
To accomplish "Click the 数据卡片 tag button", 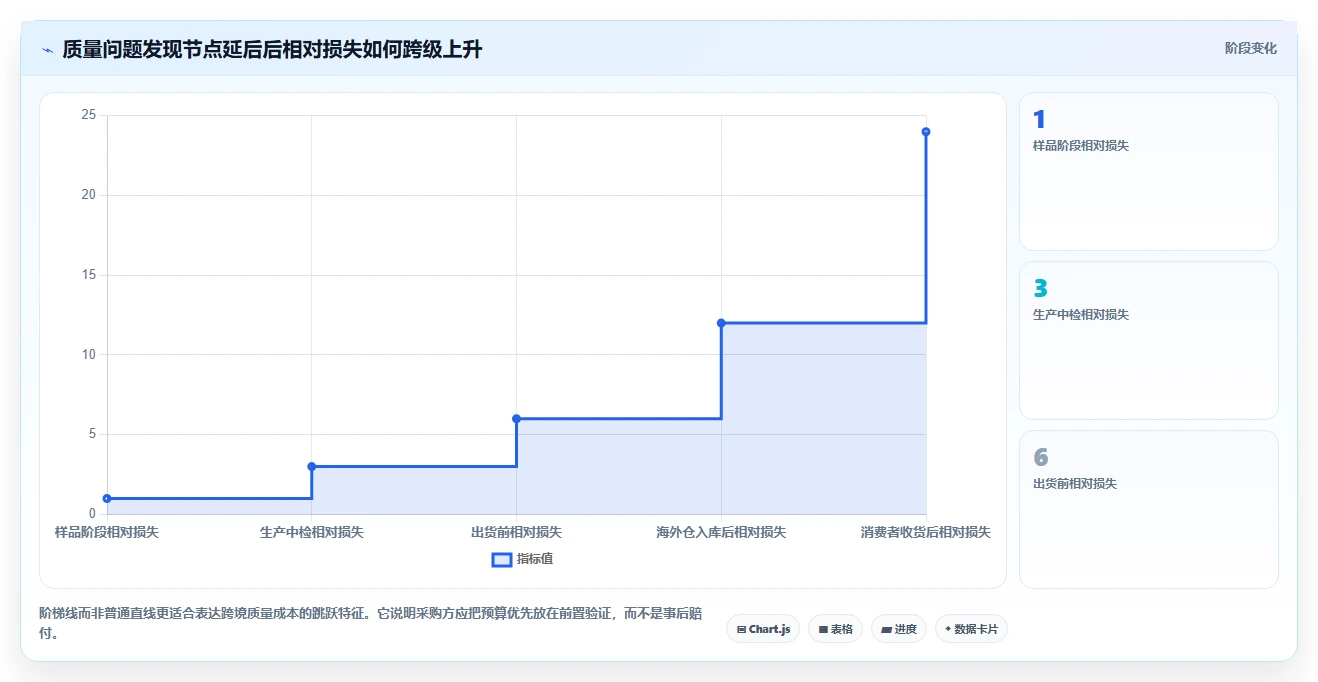I will click(971, 629).
